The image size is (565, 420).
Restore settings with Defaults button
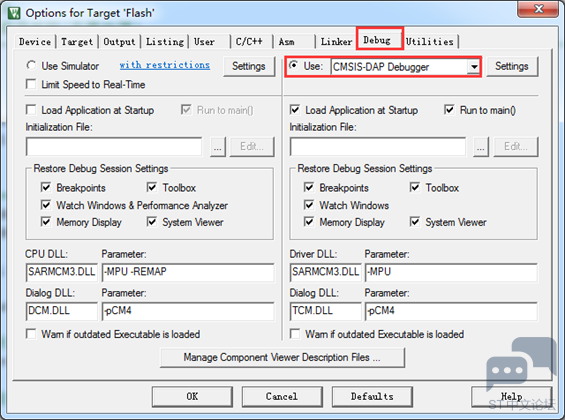point(372,397)
